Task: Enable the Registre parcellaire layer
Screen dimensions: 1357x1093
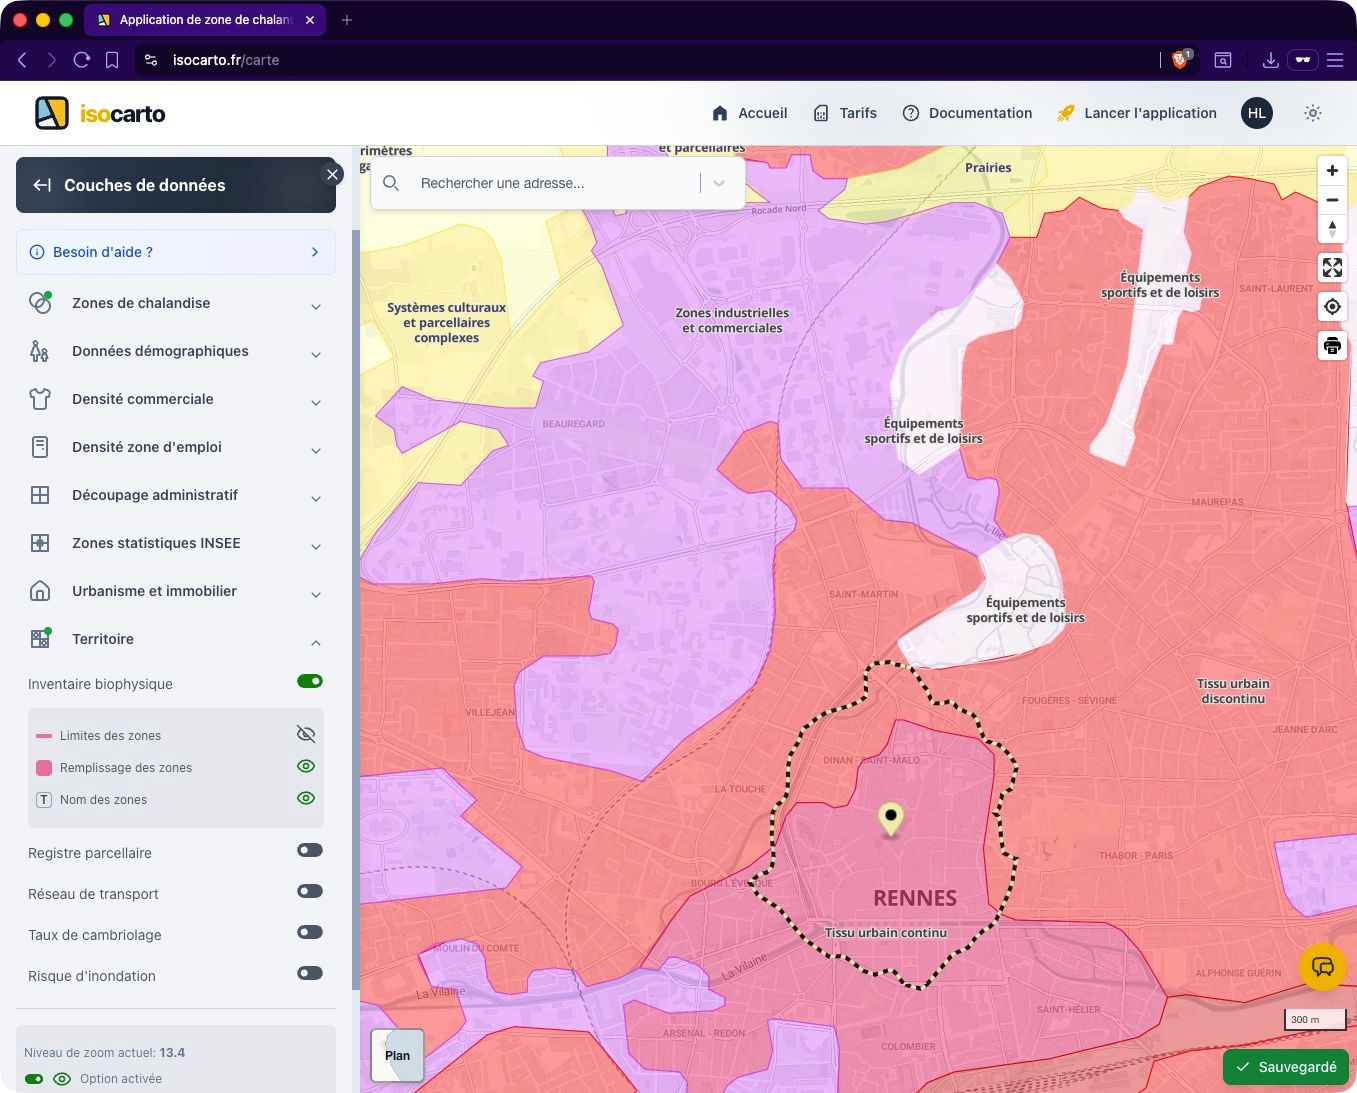Action: pos(310,851)
